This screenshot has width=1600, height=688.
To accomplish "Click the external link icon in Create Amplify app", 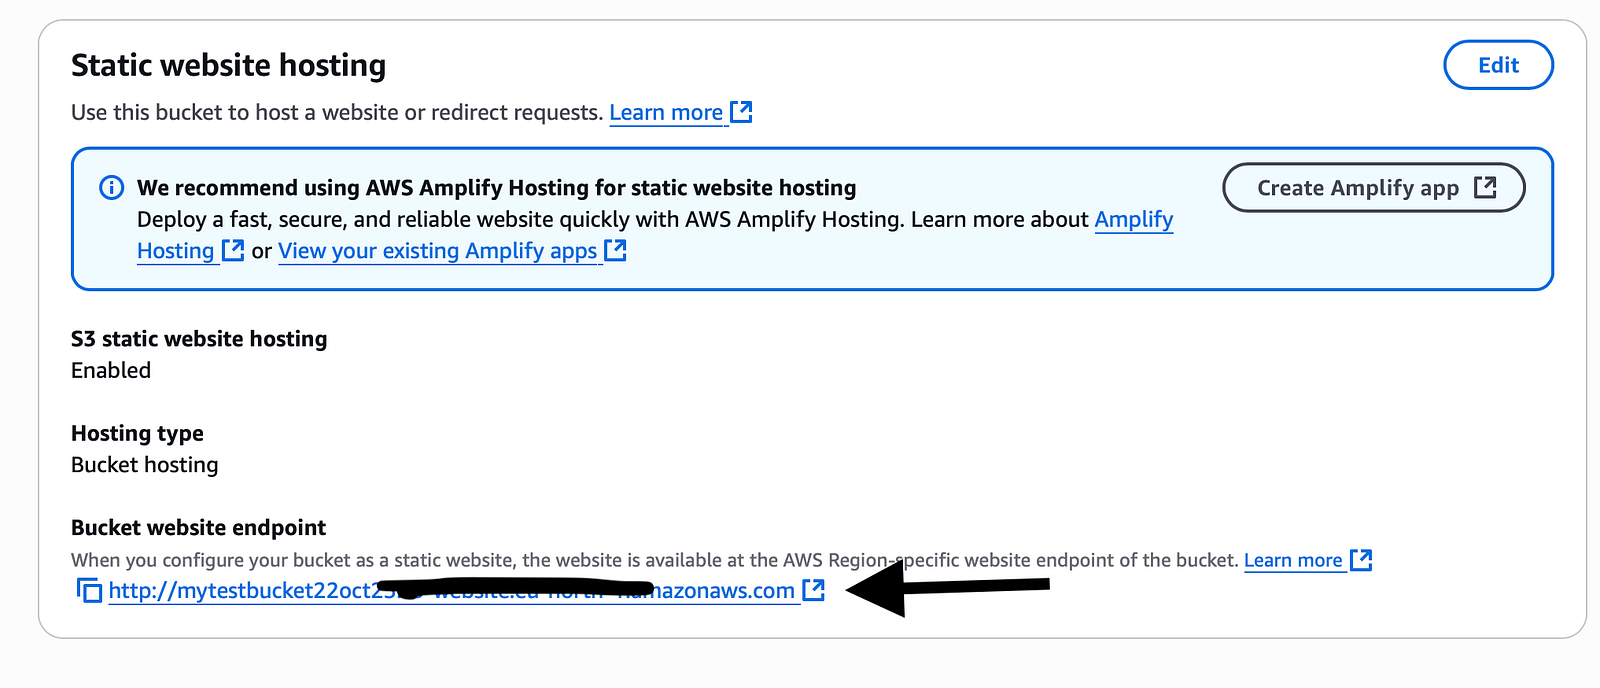I will 1486,187.
